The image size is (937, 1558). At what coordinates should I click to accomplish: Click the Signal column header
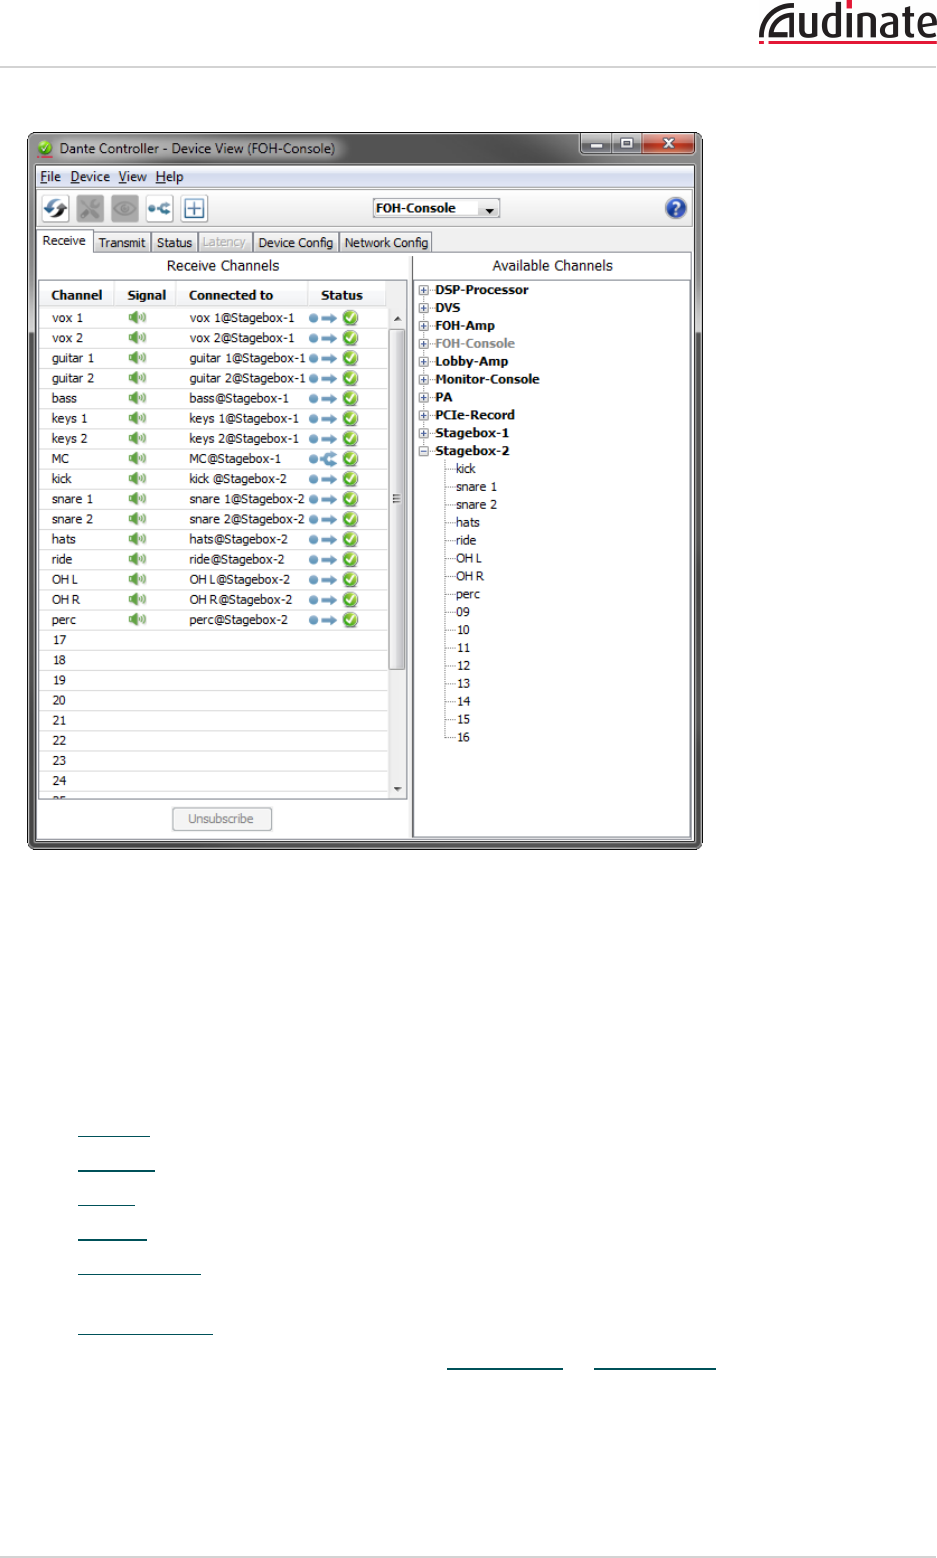(x=146, y=295)
